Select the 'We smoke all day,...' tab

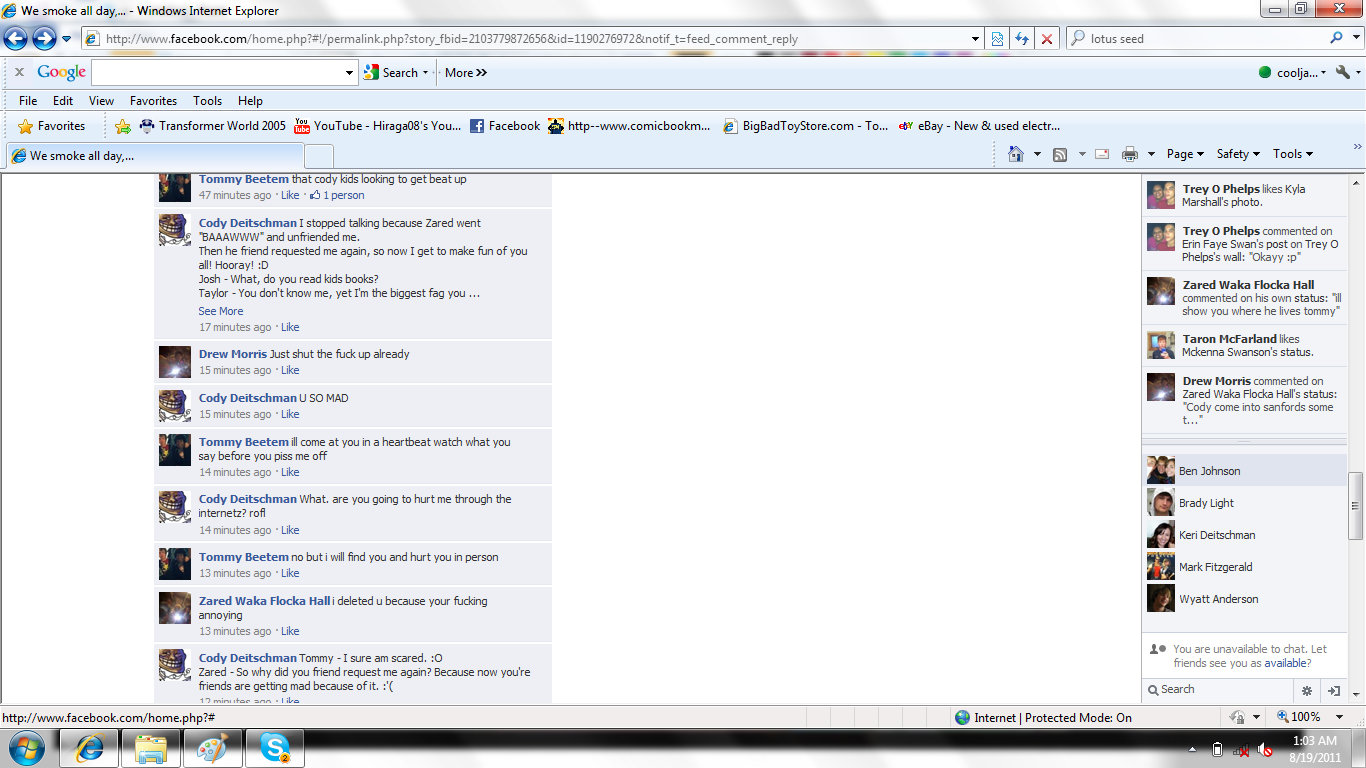pos(154,156)
